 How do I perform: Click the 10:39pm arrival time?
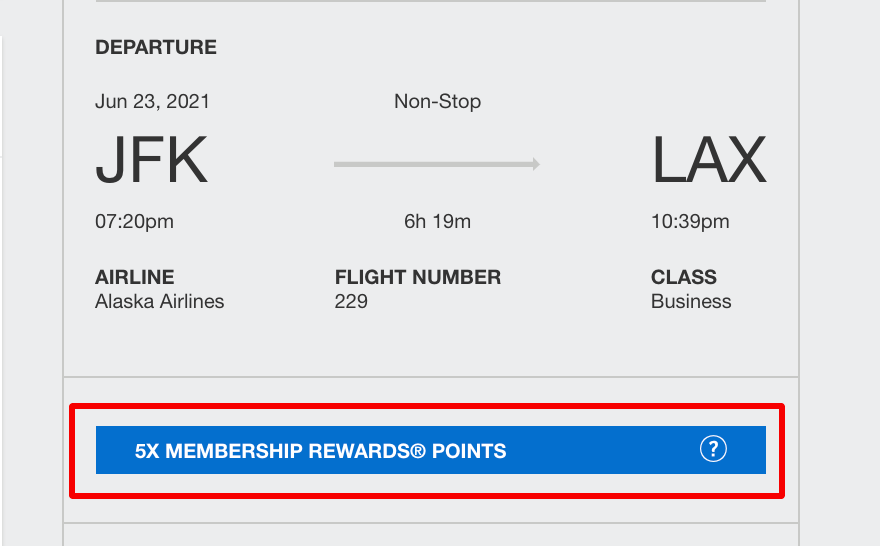(690, 222)
